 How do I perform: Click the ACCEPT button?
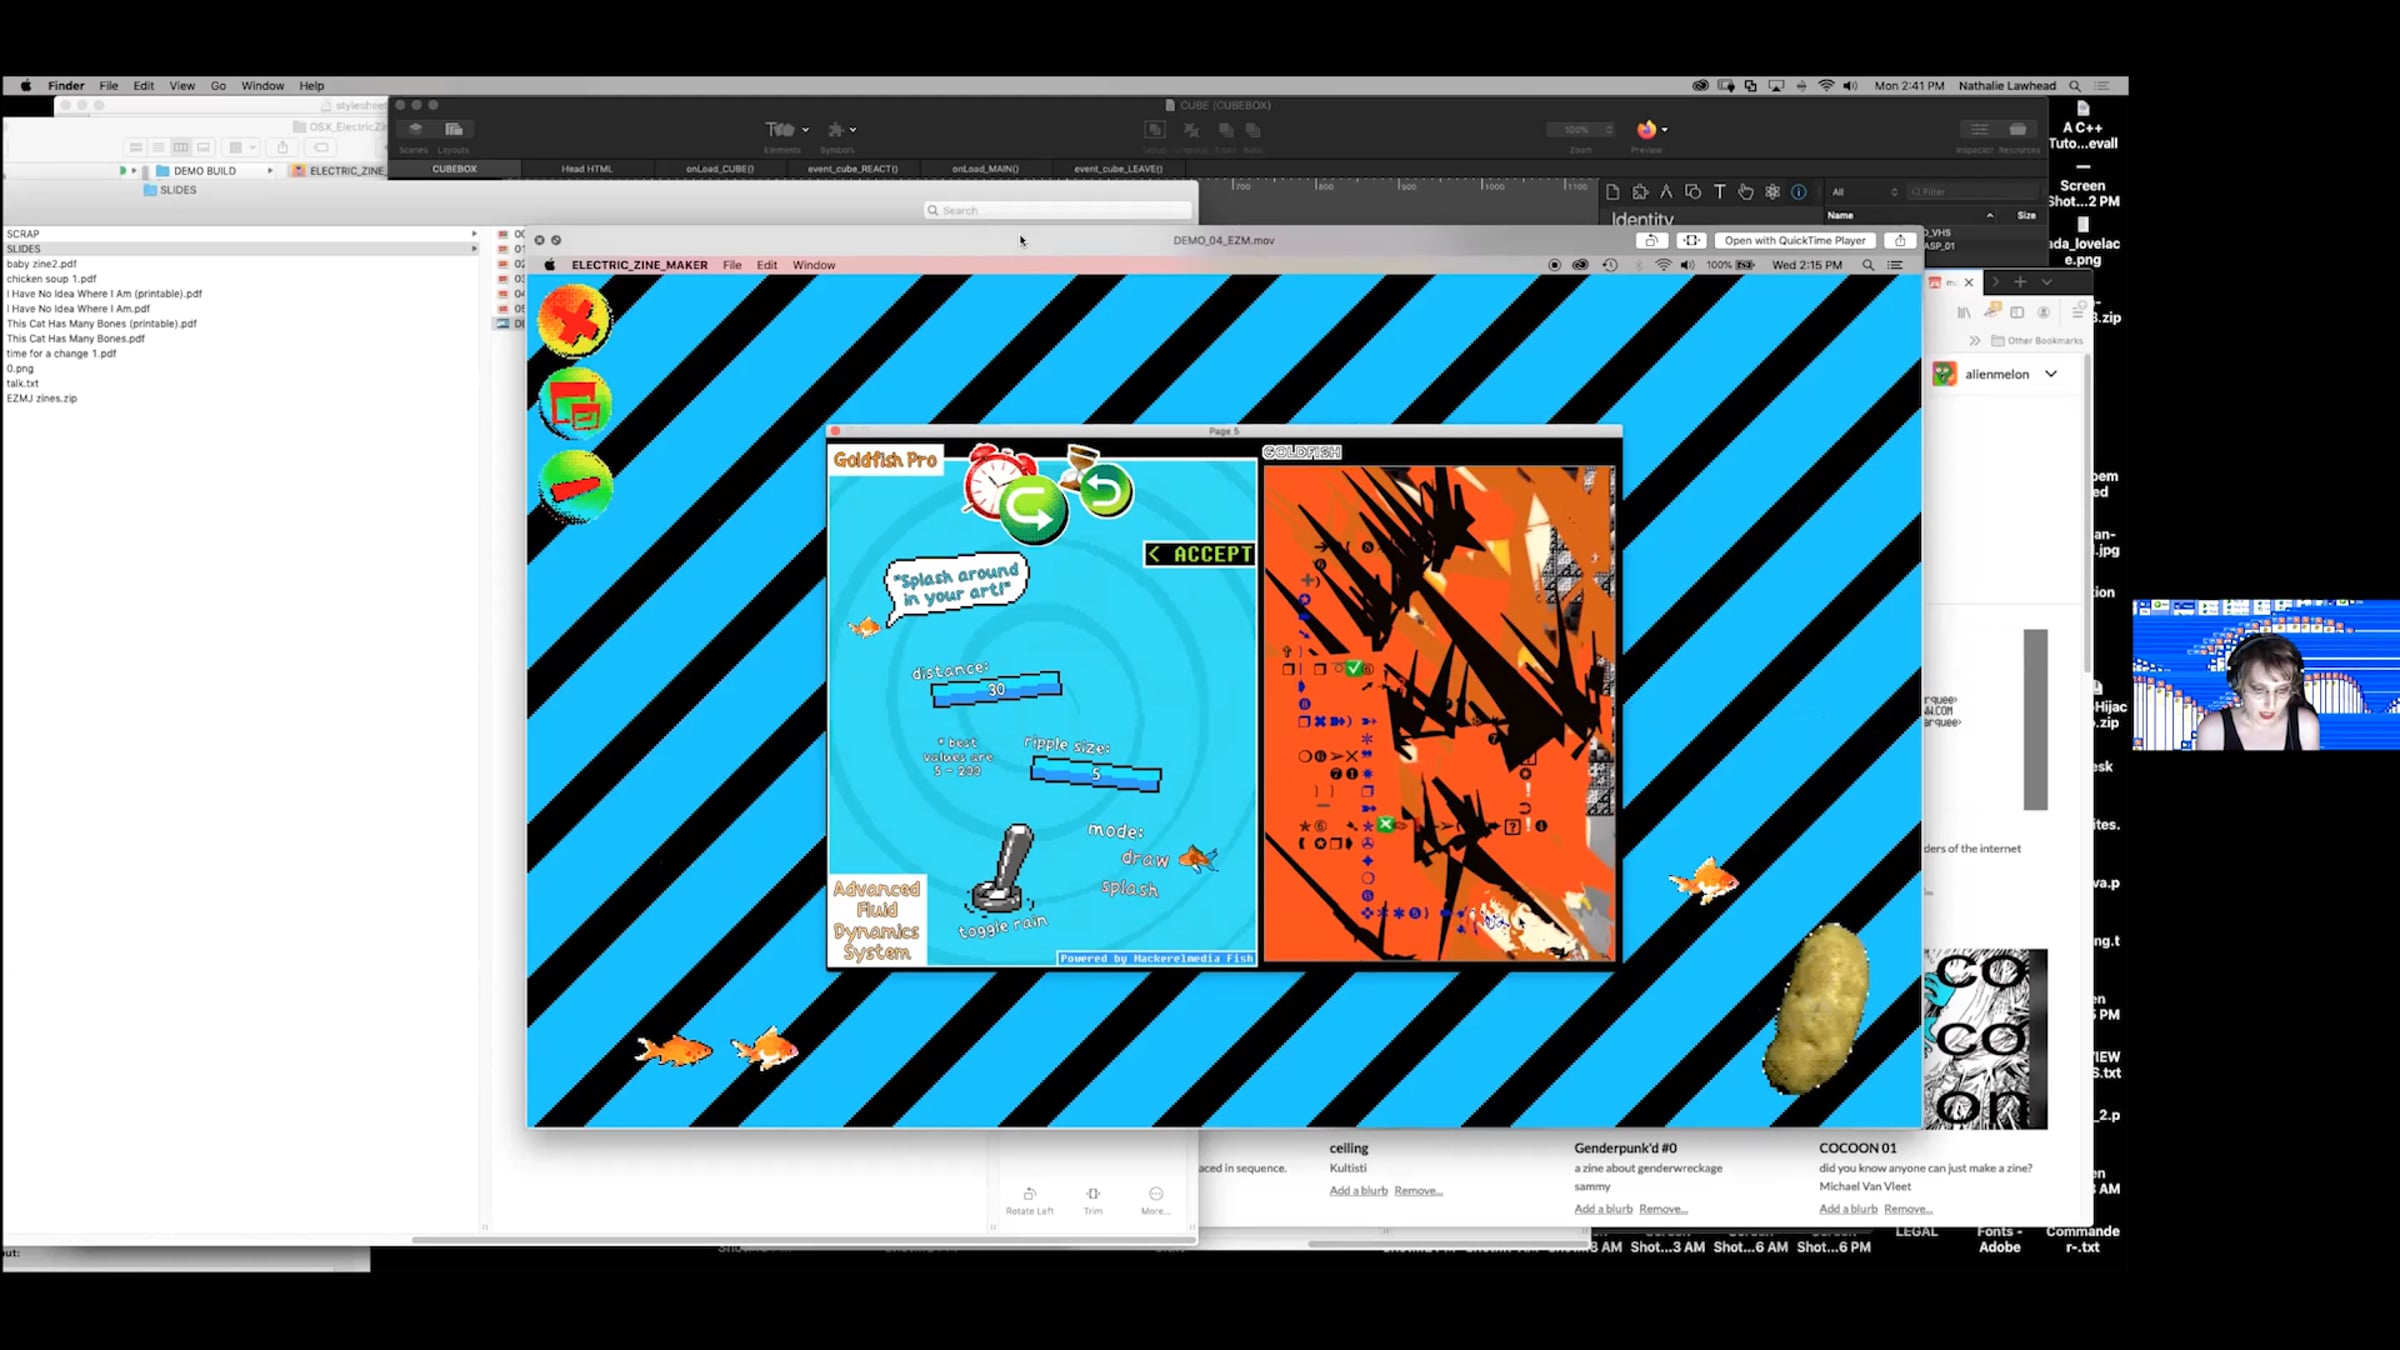[1200, 554]
